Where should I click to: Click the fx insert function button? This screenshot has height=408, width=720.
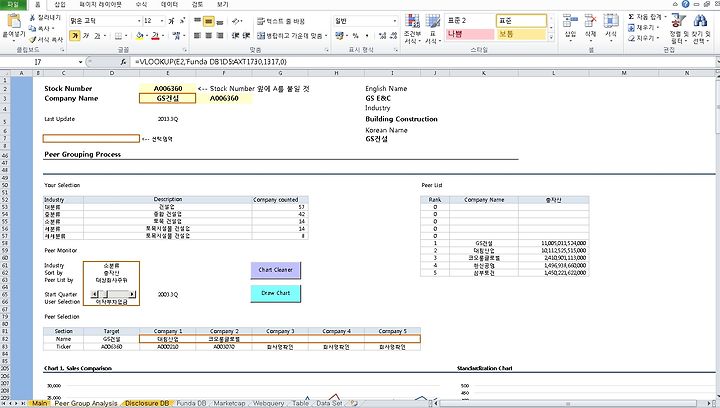click(x=123, y=62)
